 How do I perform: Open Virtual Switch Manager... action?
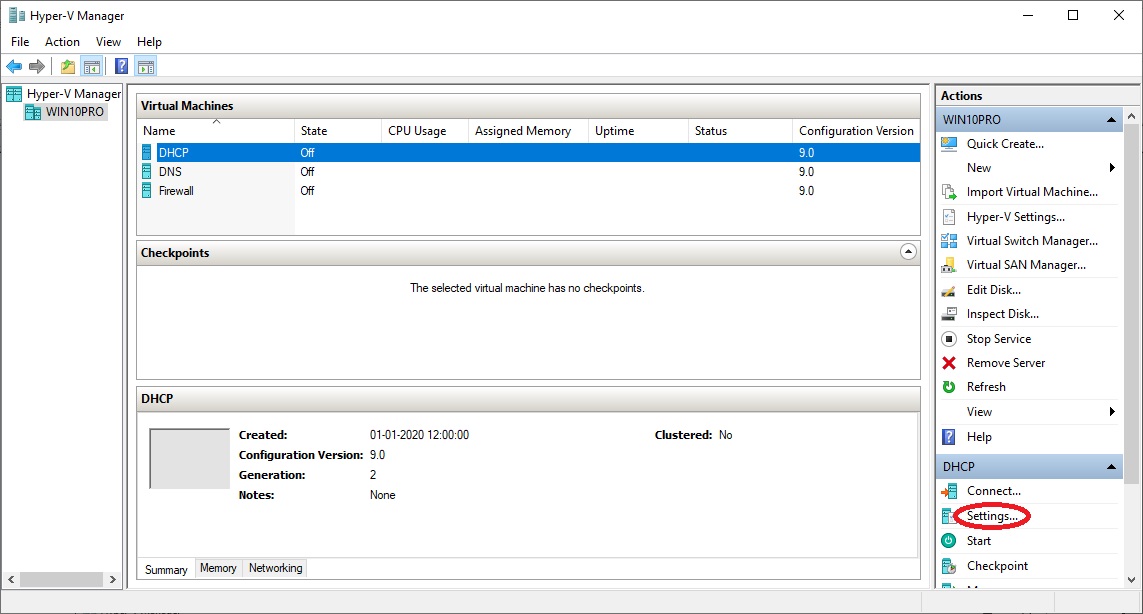click(1032, 241)
